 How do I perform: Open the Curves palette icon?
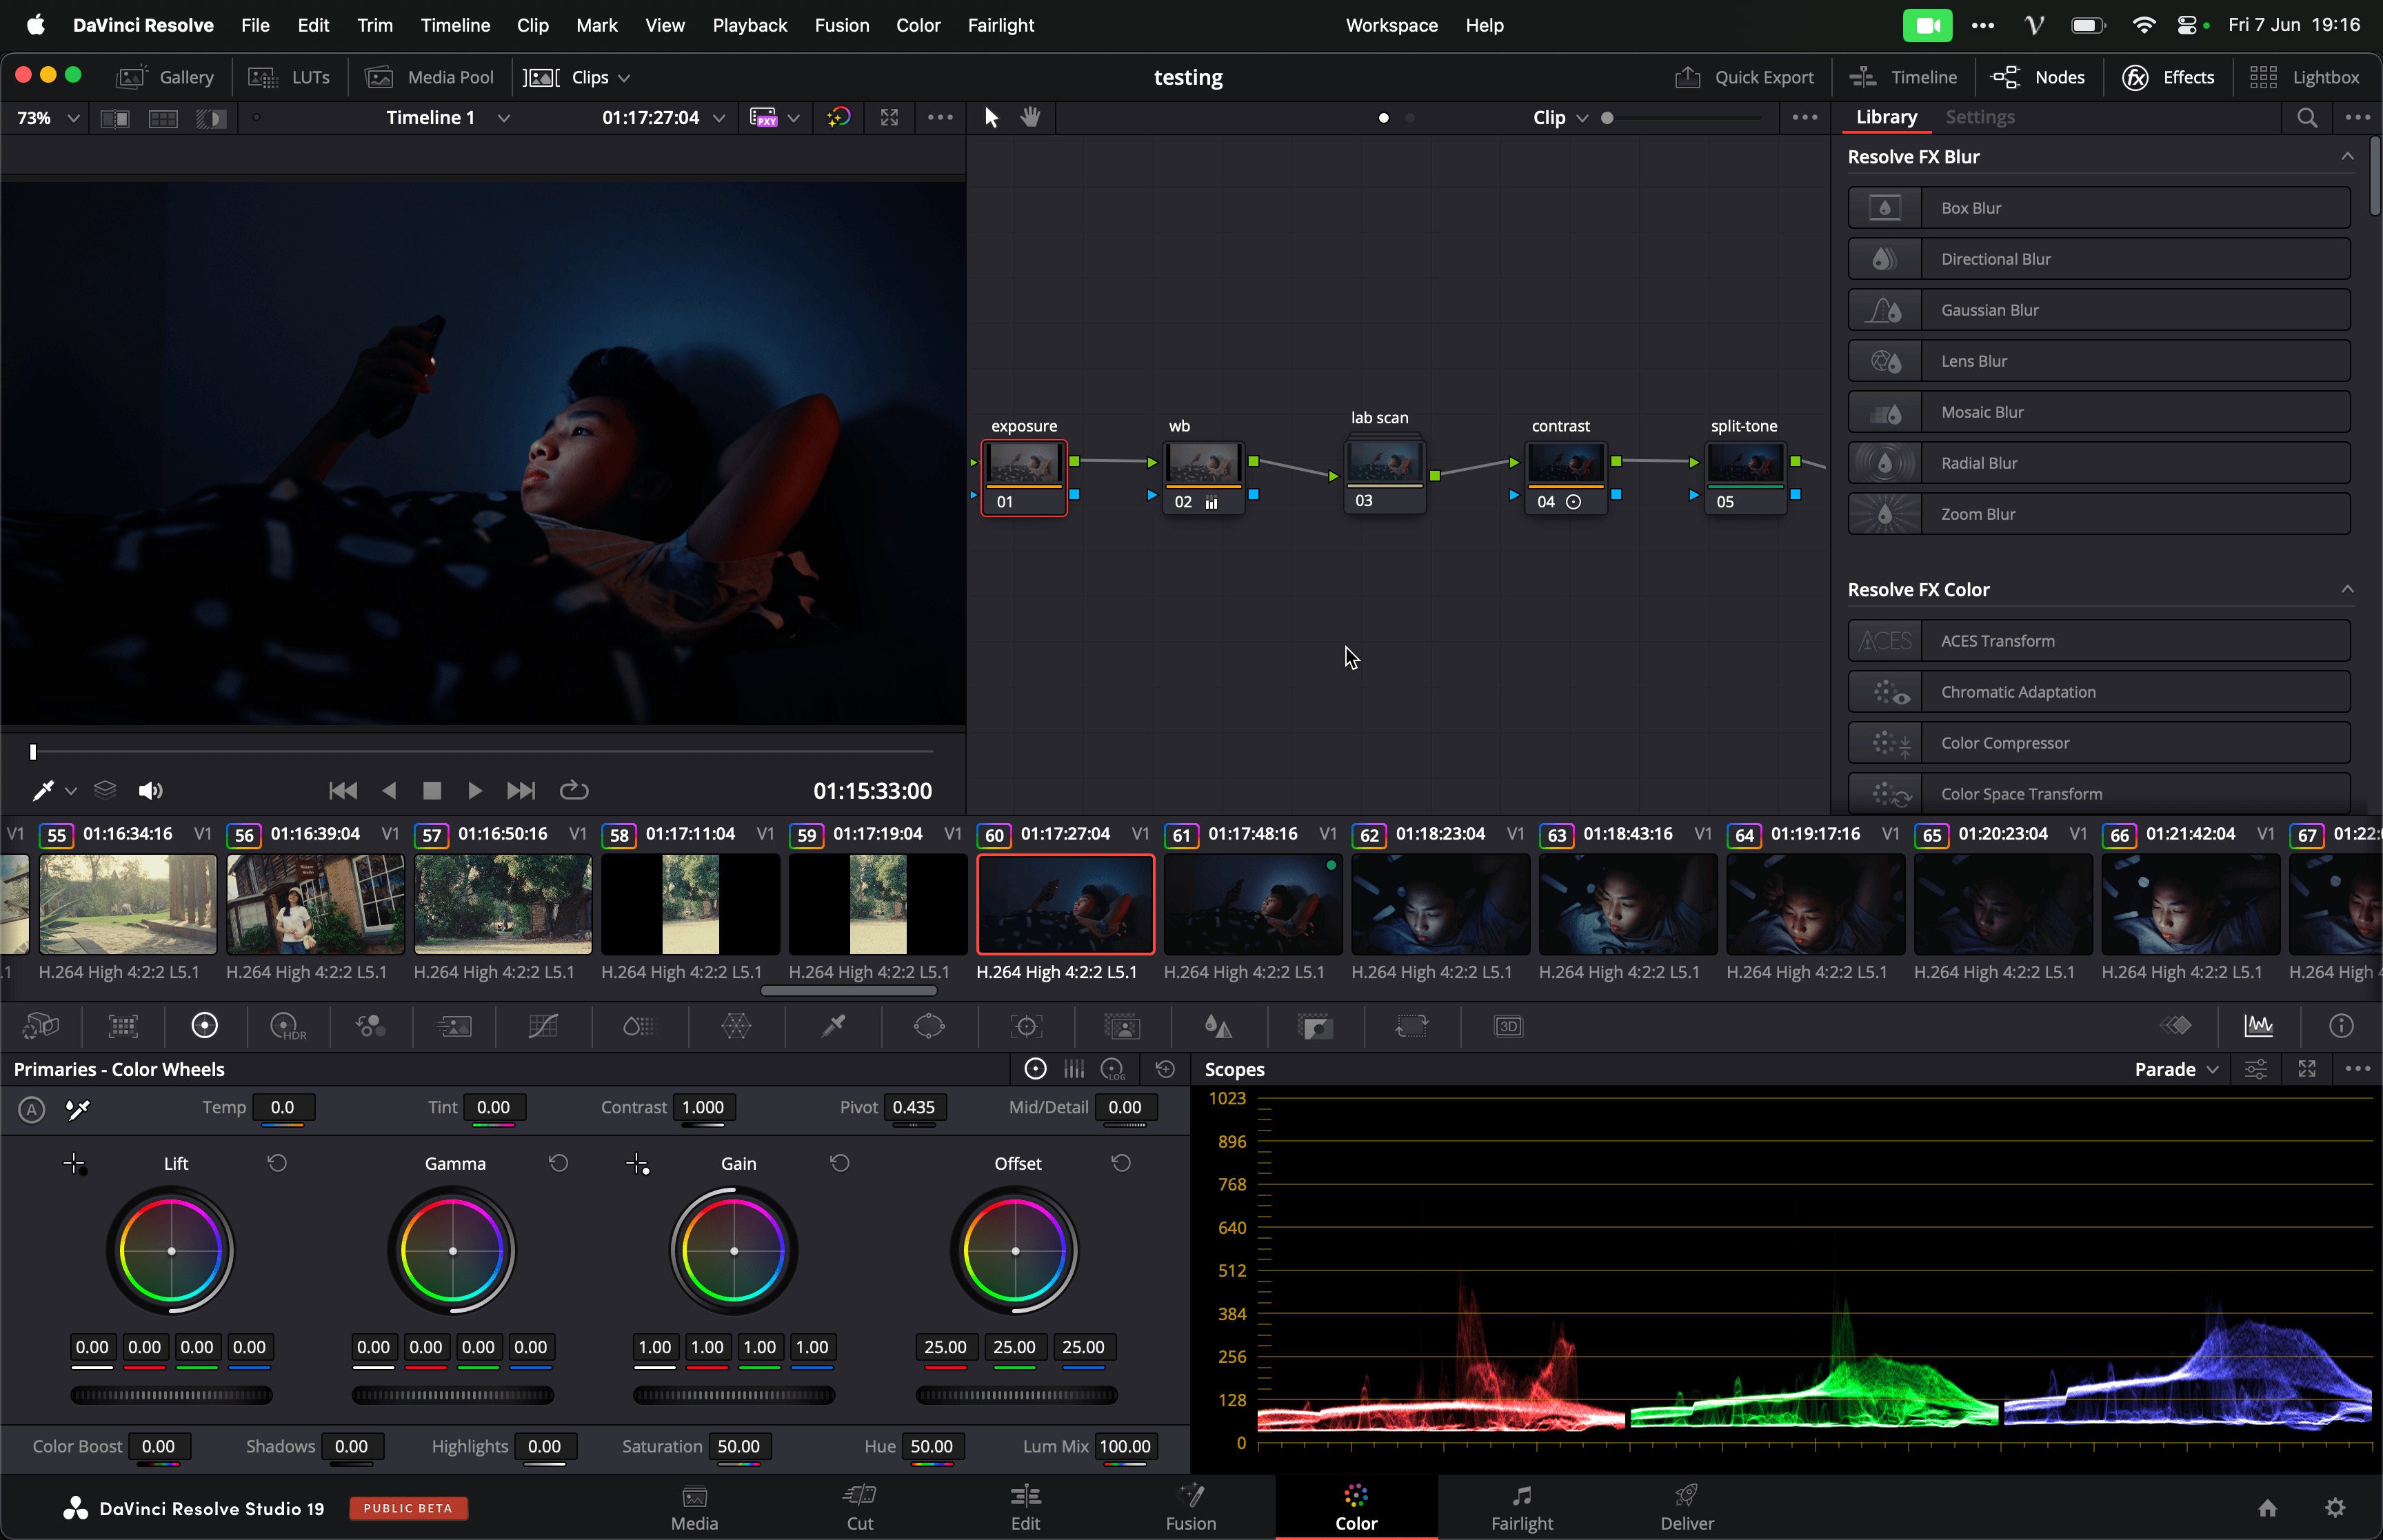point(543,1026)
